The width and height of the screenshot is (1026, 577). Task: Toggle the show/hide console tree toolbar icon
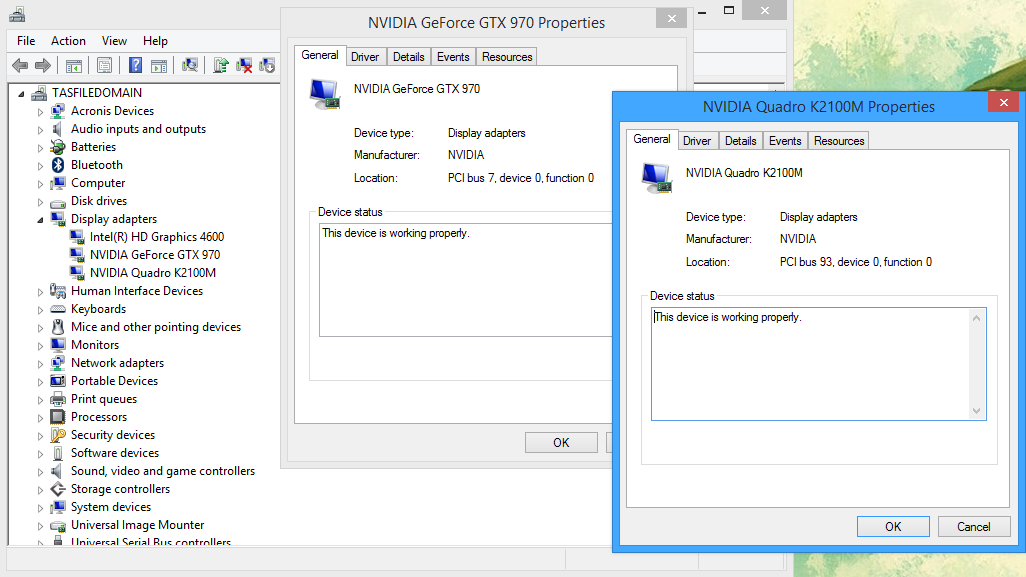coord(73,65)
